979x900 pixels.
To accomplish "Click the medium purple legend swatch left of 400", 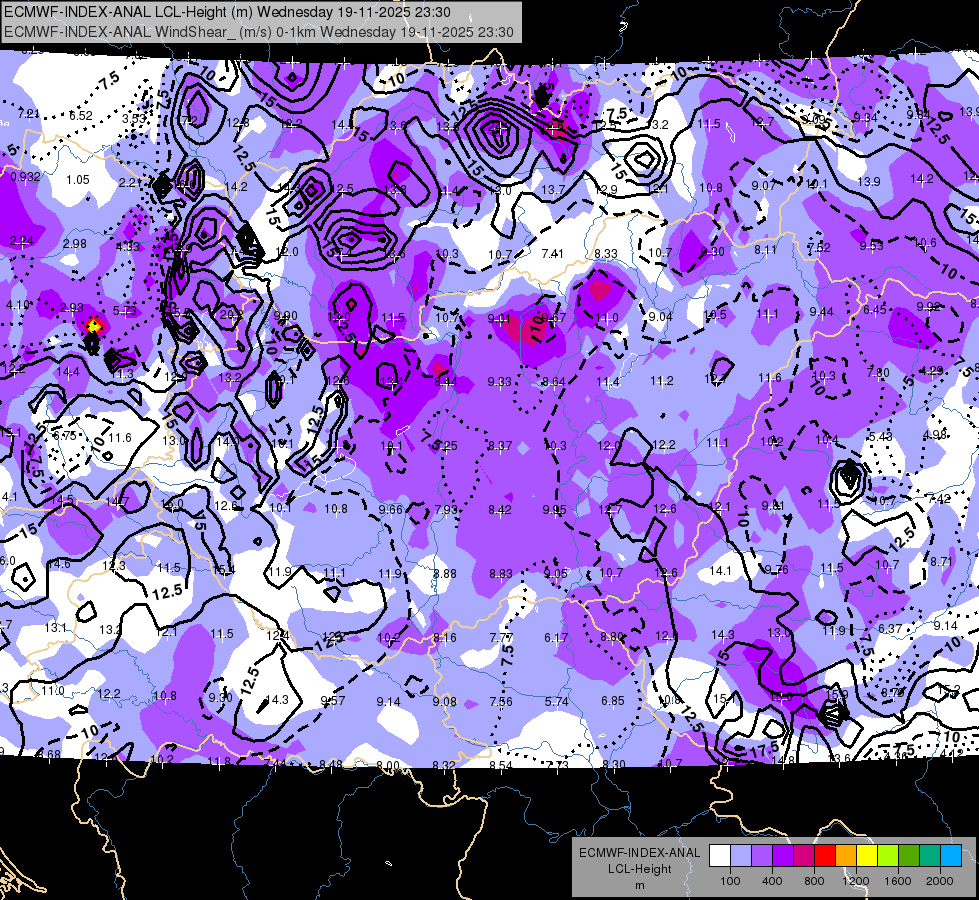I will [x=762, y=856].
